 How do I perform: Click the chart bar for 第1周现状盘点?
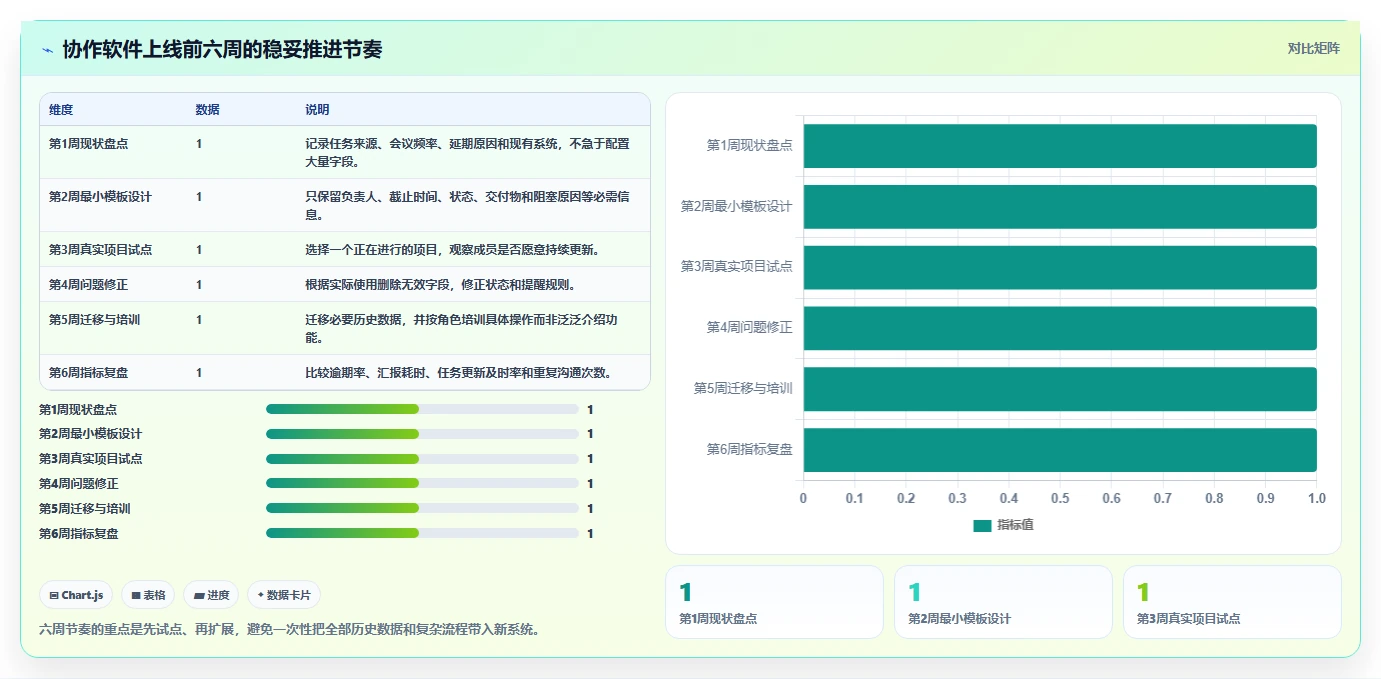pos(1060,146)
